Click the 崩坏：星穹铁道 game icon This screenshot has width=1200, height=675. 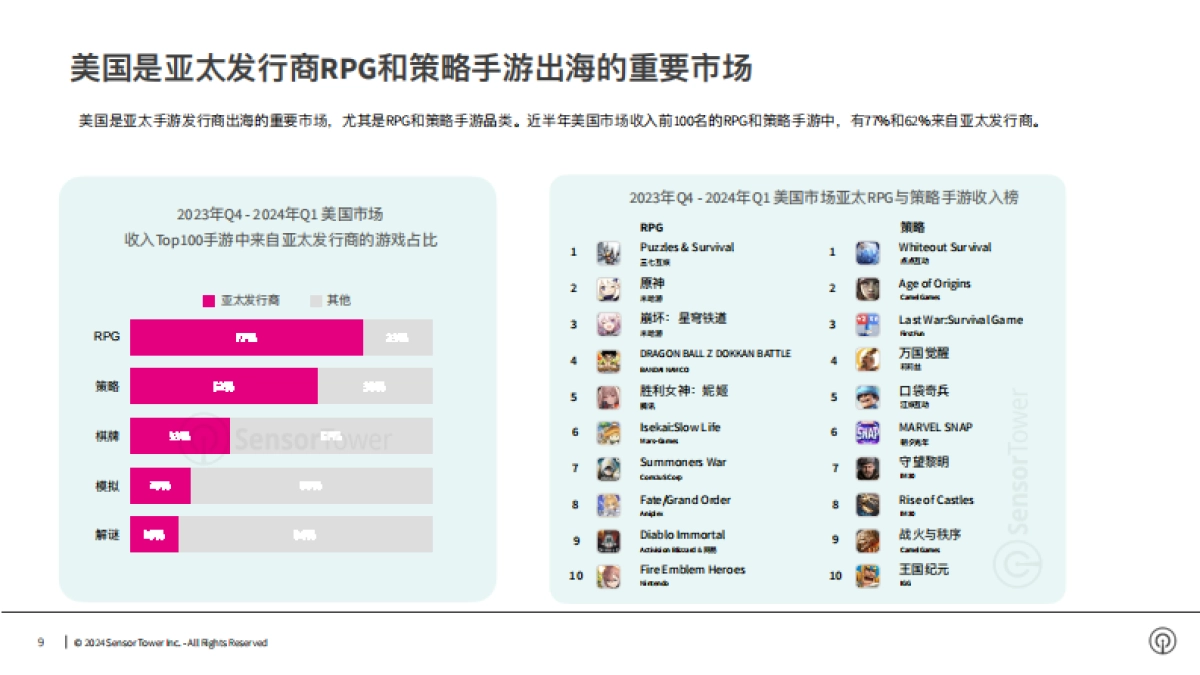[608, 323]
